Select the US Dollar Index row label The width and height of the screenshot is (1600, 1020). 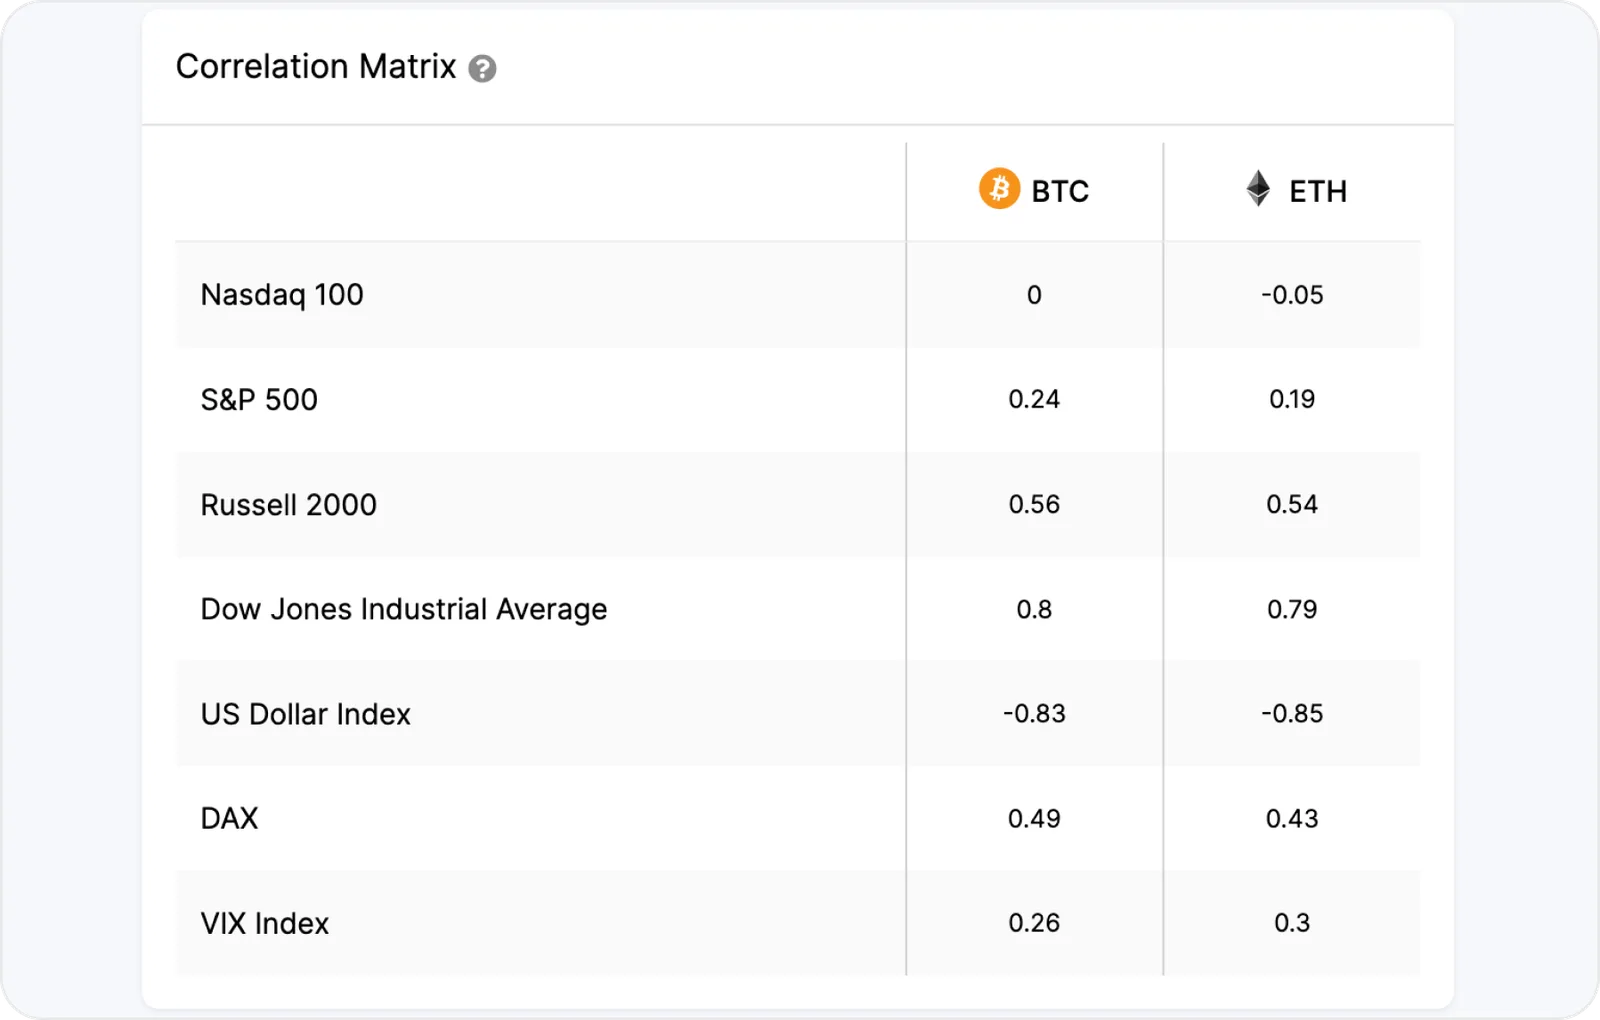click(x=306, y=714)
